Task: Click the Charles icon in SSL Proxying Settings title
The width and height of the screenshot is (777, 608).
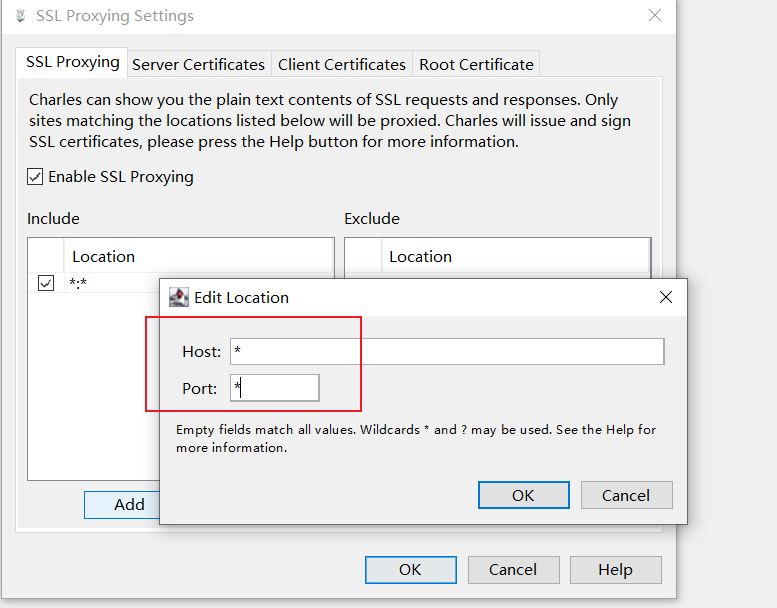Action: coord(20,16)
